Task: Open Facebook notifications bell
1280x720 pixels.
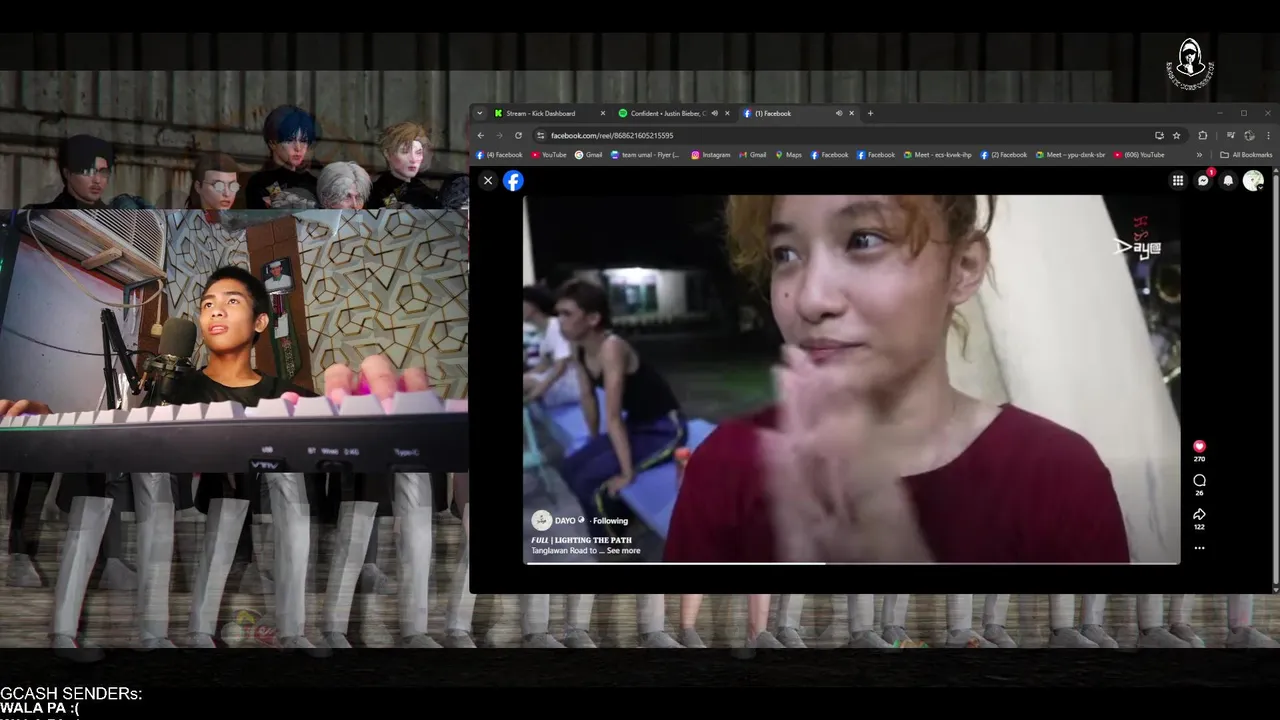Action: click(x=1228, y=180)
